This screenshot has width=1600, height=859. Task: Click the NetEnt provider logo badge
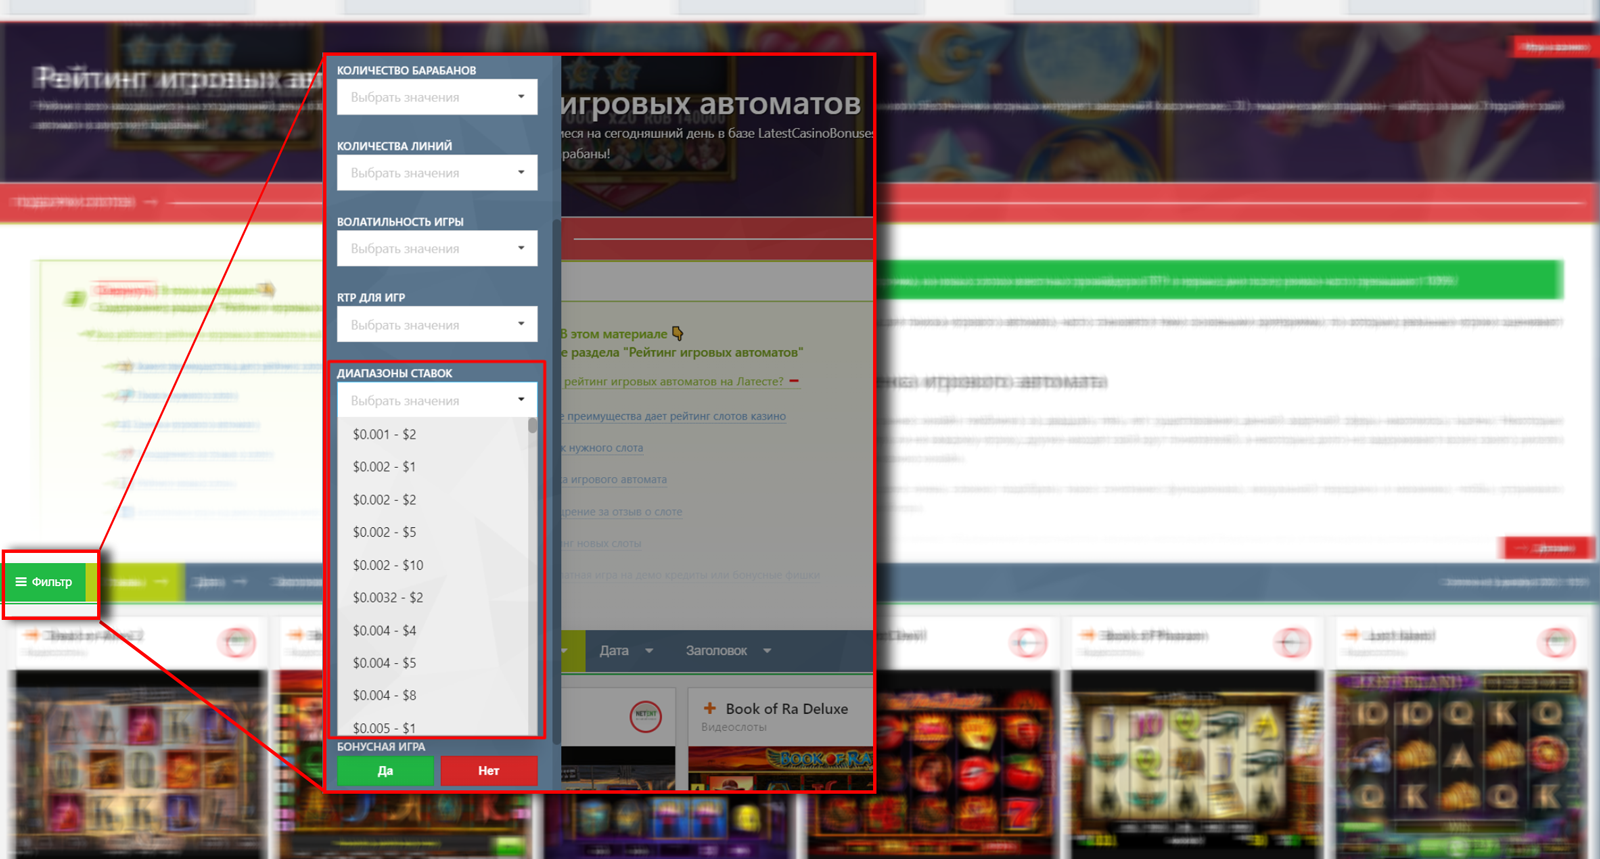click(645, 715)
